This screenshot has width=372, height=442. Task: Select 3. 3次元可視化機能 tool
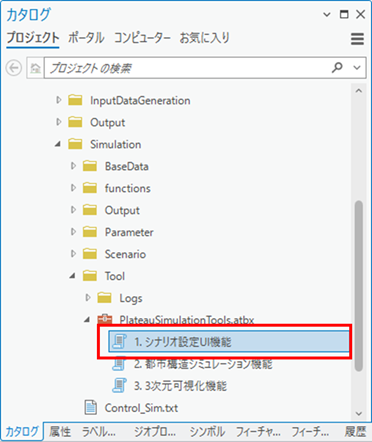180,386
